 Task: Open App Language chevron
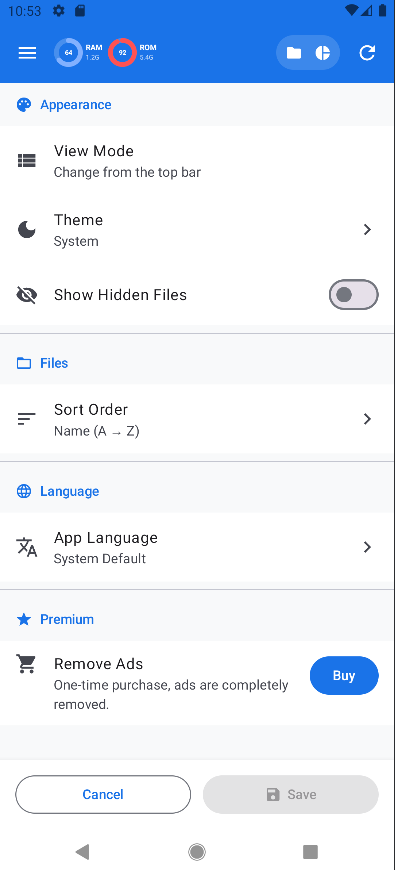[x=367, y=547]
